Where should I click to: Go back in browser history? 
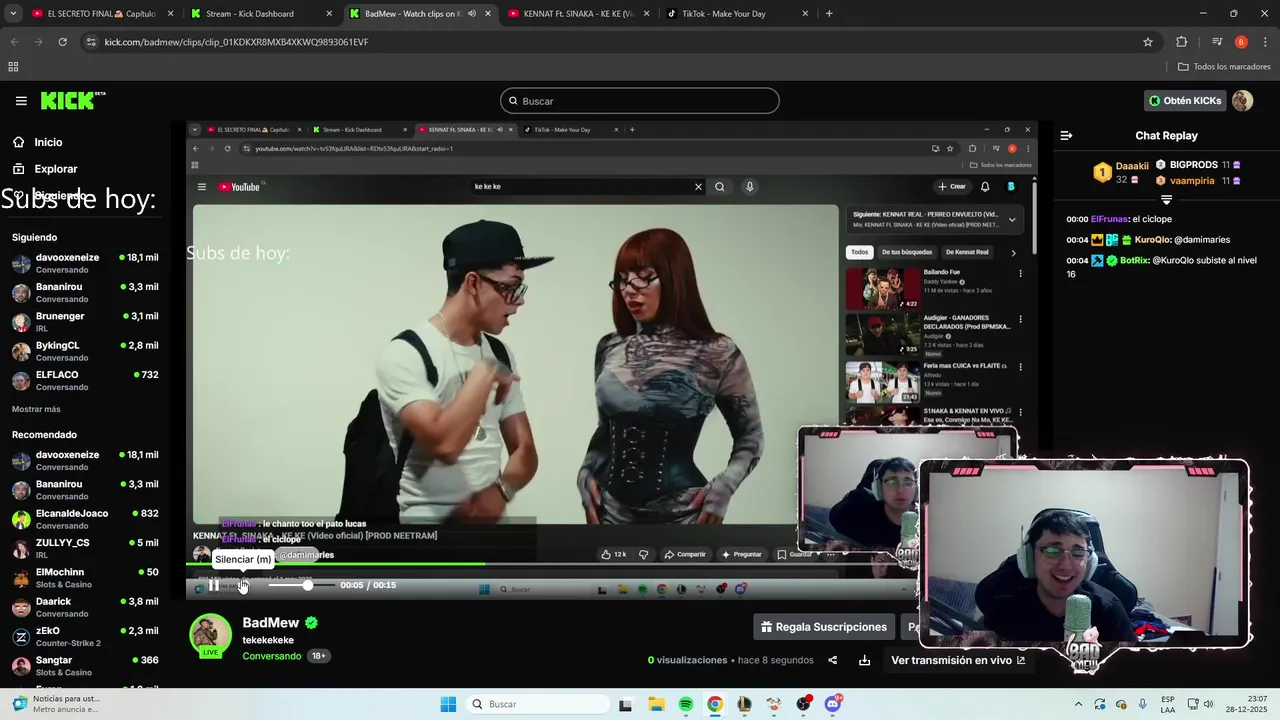click(14, 42)
